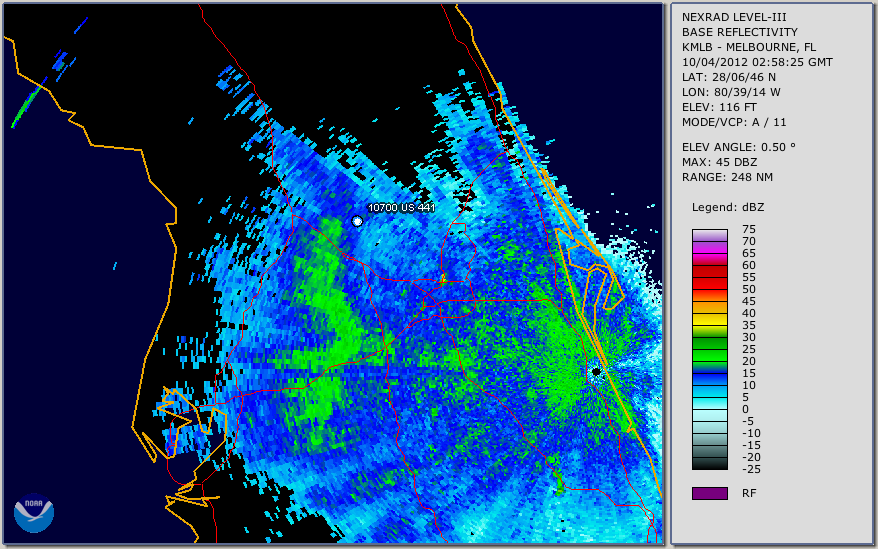Click the '-25' legend value

[x=751, y=469]
